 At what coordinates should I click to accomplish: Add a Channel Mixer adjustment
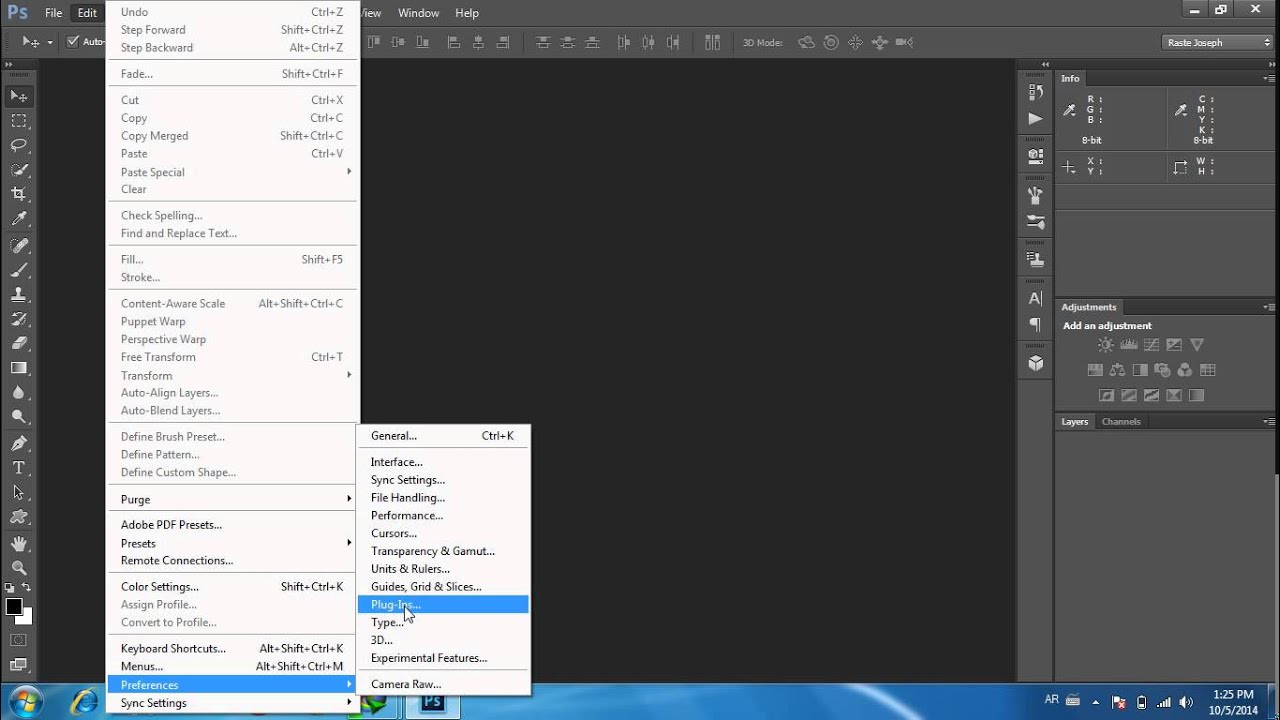(1185, 370)
